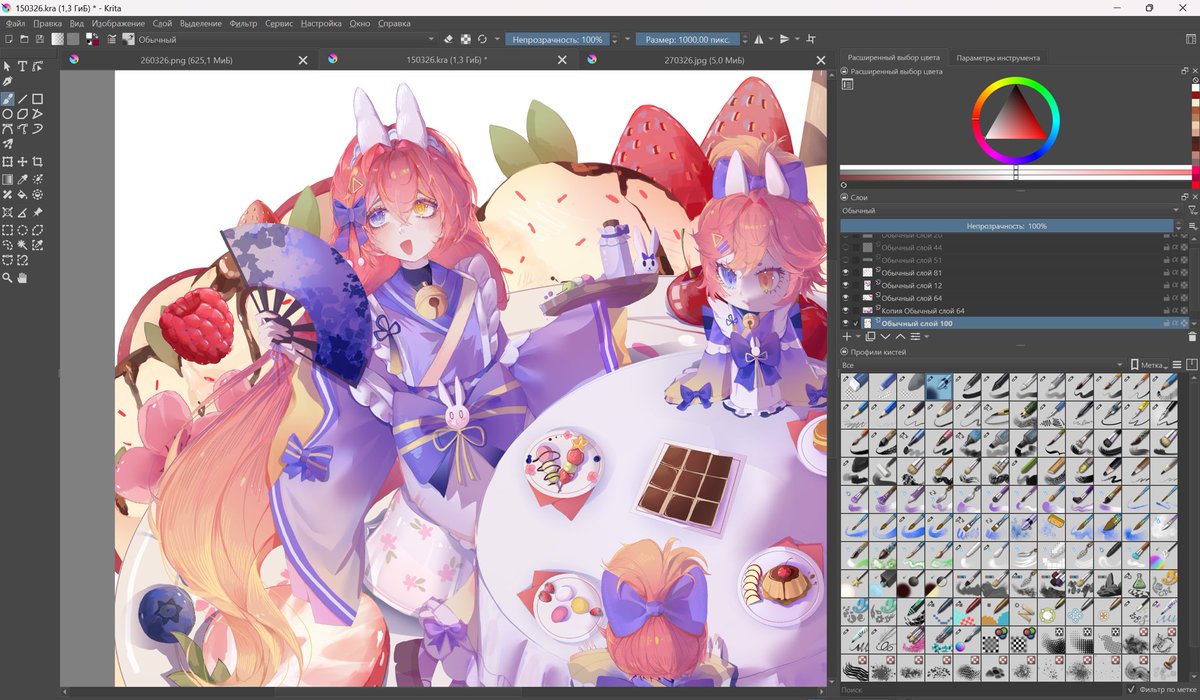Select the Bezier Curve tool
1200x700 pixels.
[8, 129]
